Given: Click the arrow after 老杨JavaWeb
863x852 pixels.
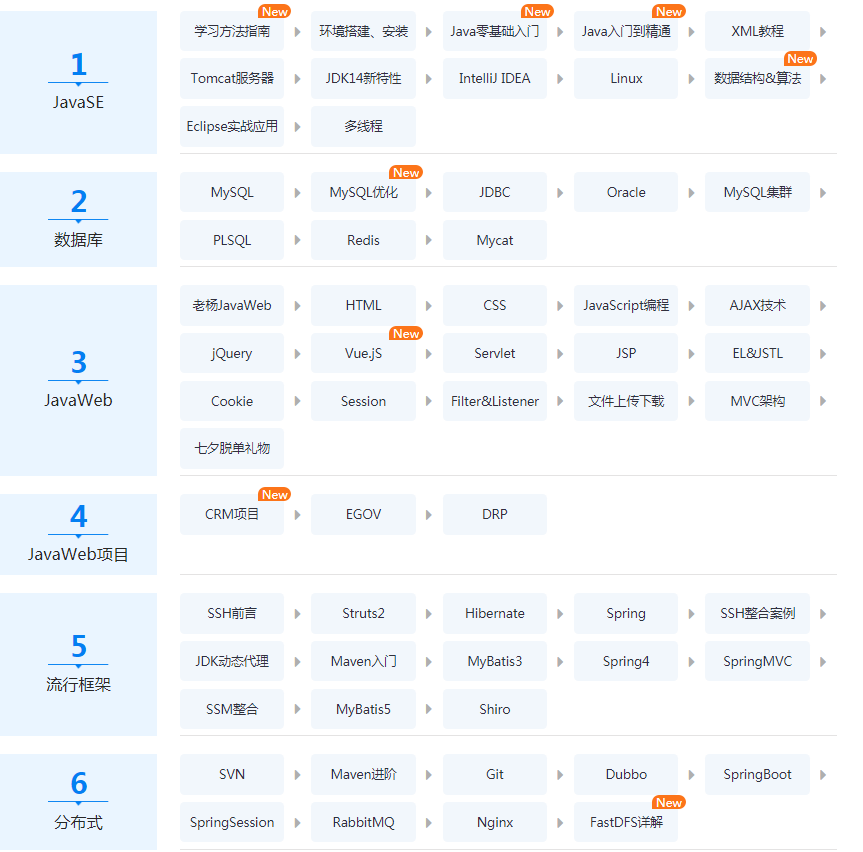Looking at the screenshot, I should pos(297,306).
